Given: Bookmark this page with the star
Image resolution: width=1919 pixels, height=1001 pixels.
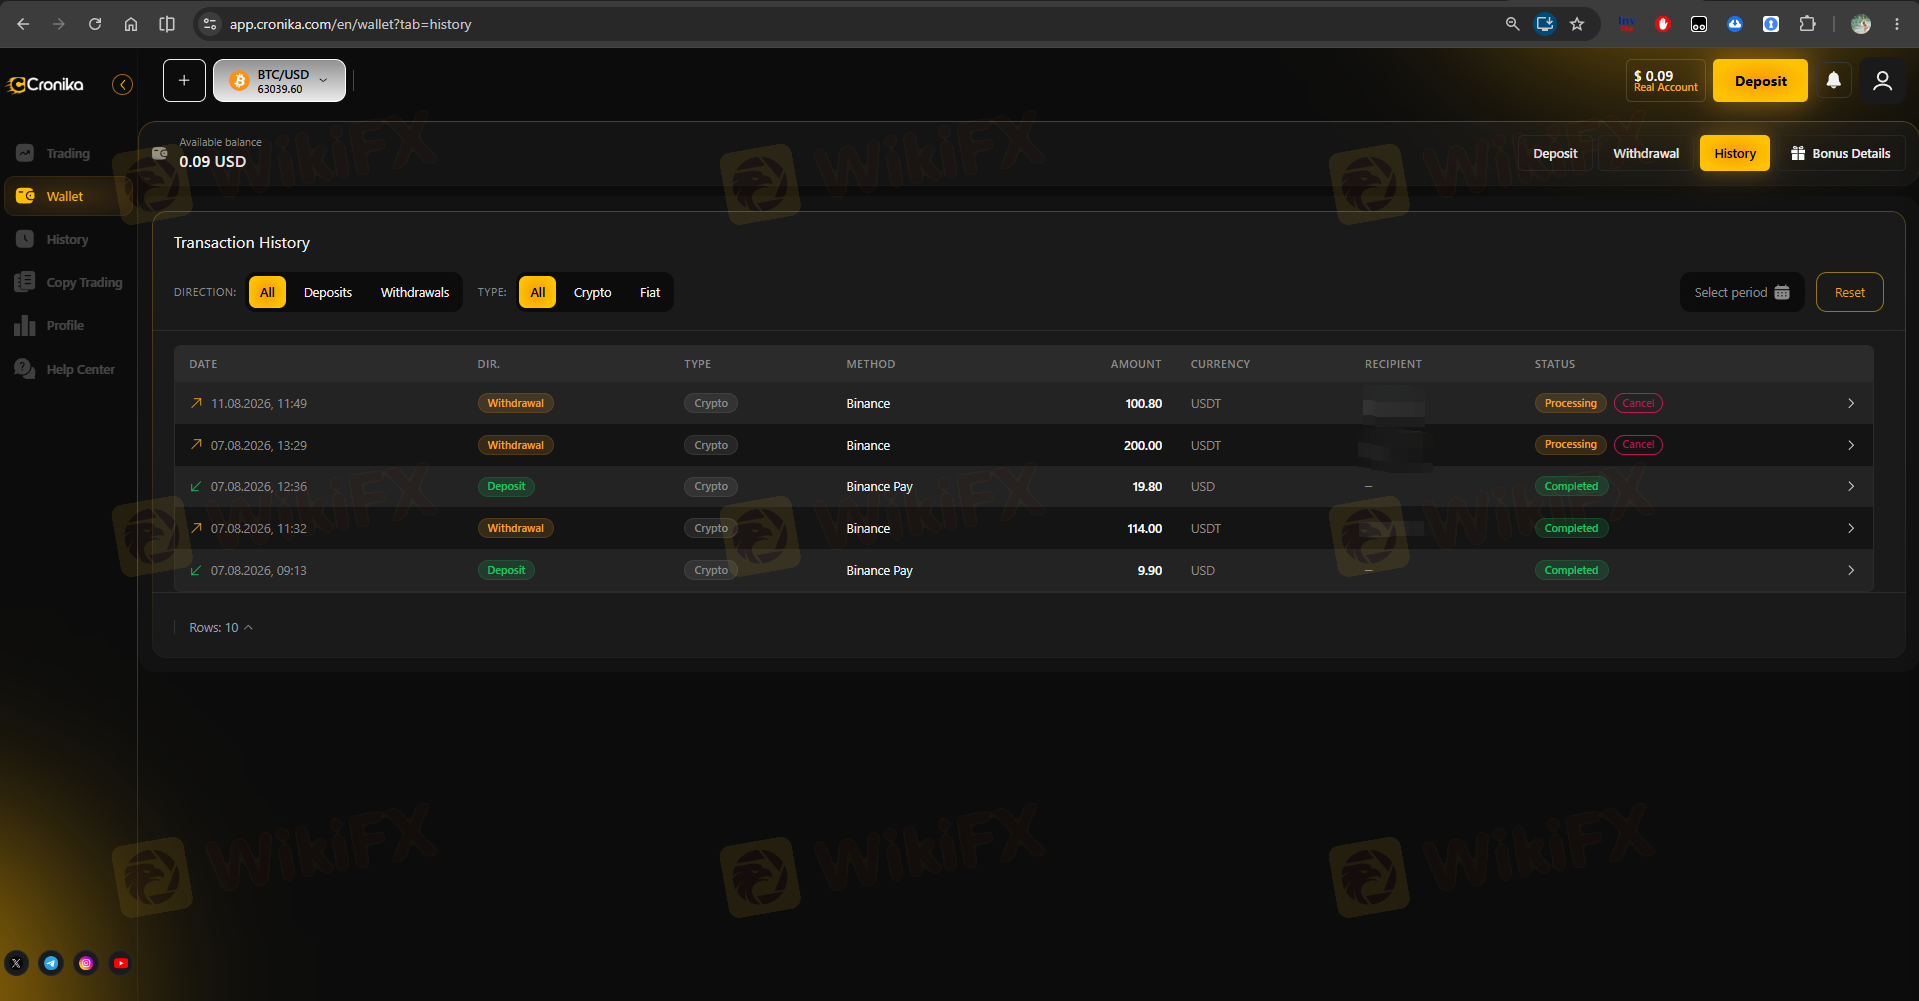Looking at the screenshot, I should click(1577, 24).
